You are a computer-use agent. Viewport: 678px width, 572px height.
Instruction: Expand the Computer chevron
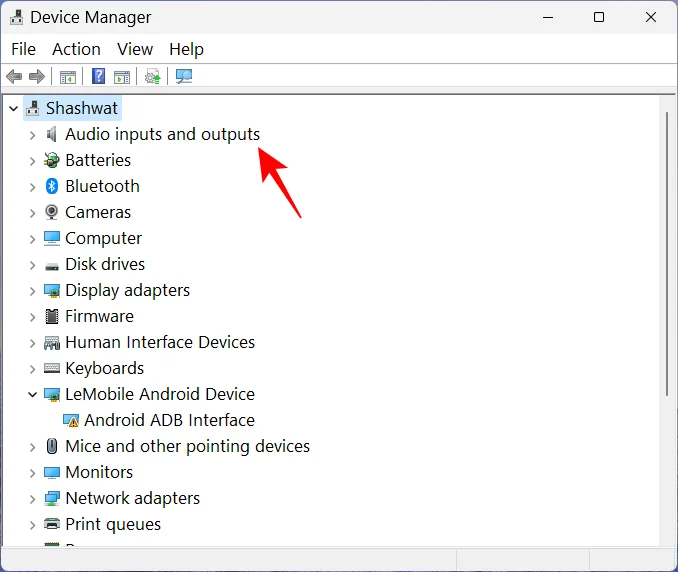coord(32,239)
